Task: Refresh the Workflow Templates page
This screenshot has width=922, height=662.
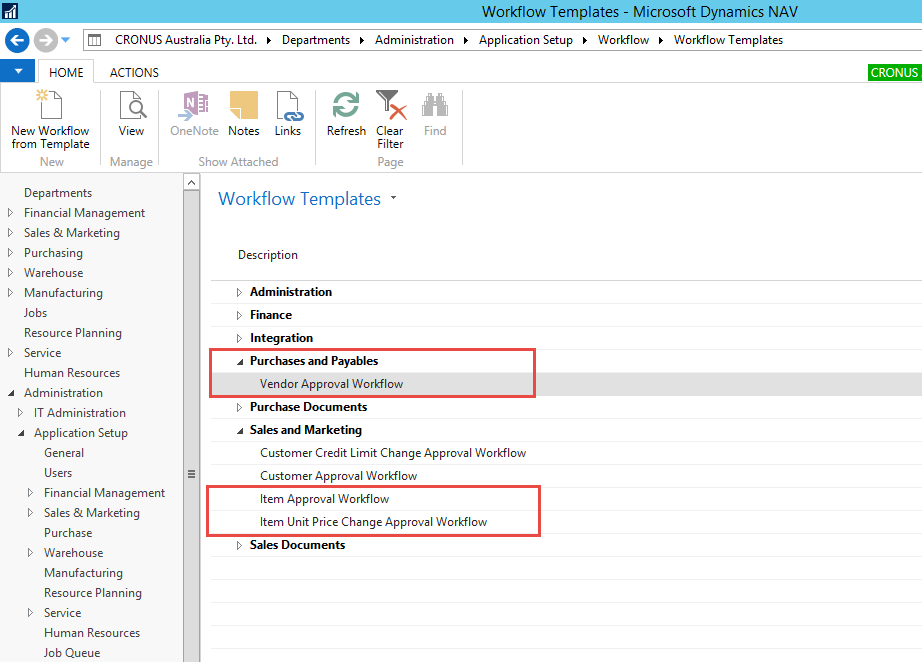Action: (345, 115)
